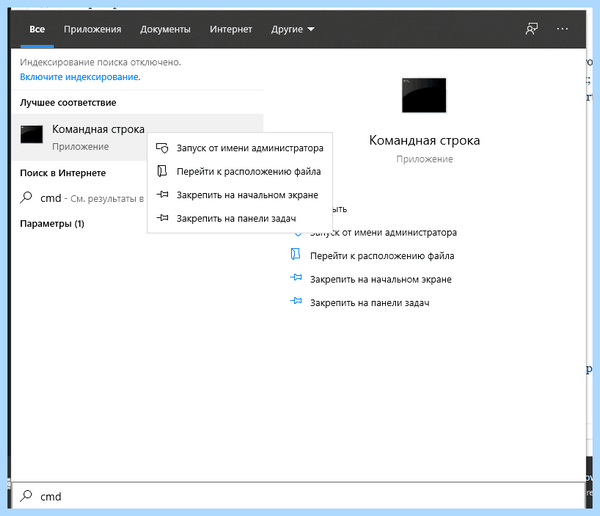Click Запуск от имени администратора in right pane
The width and height of the screenshot is (600, 516).
(x=383, y=232)
